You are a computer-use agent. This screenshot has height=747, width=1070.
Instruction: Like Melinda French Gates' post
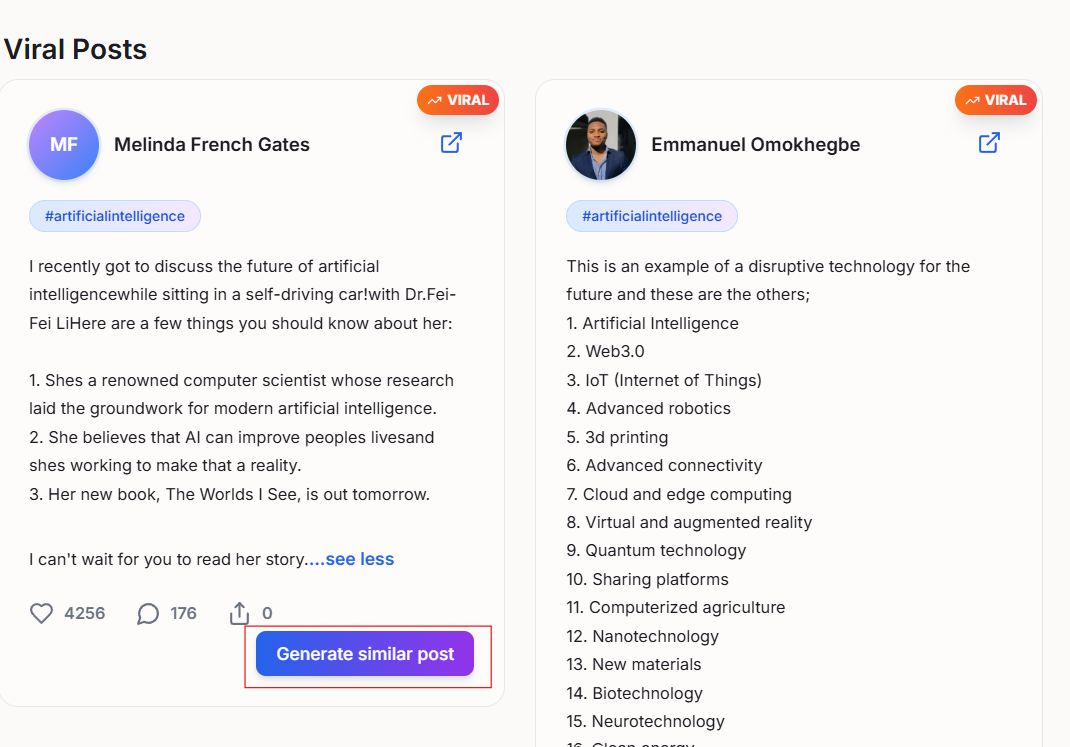[41, 613]
